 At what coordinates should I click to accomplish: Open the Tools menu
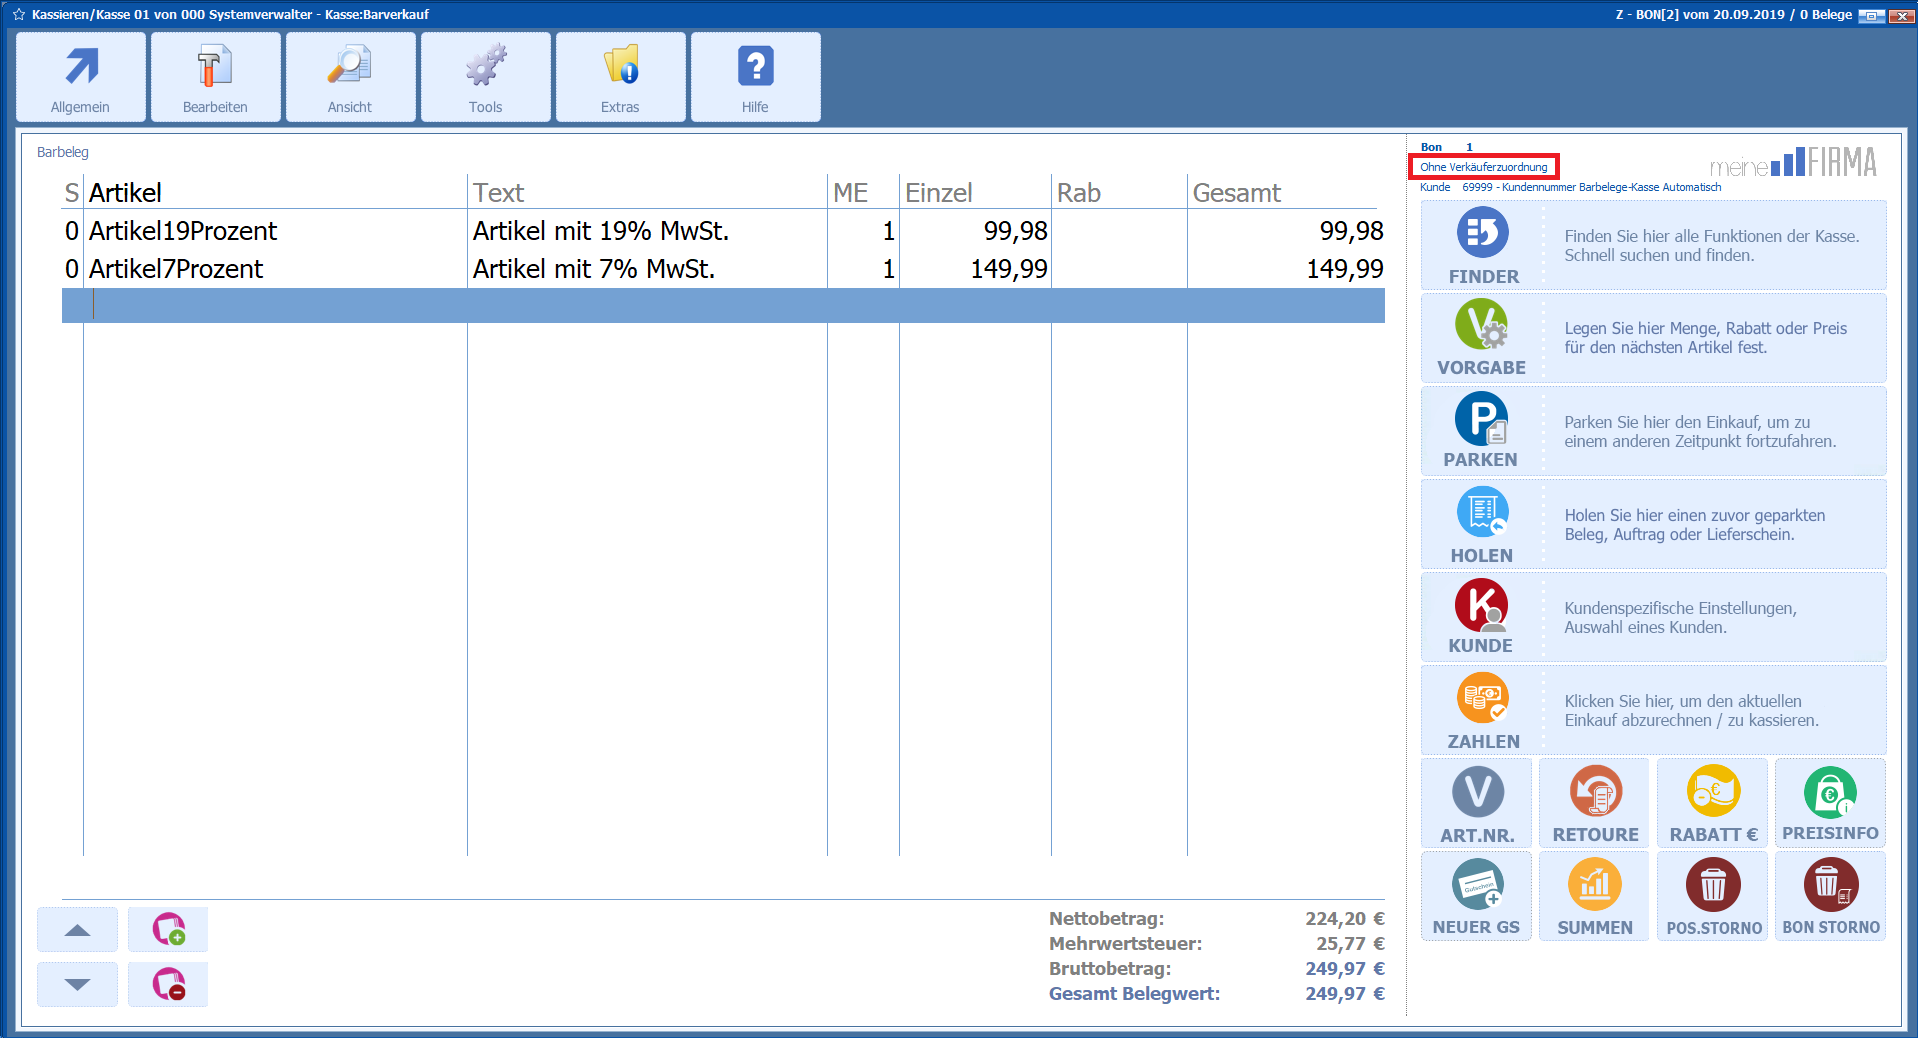pyautogui.click(x=485, y=78)
